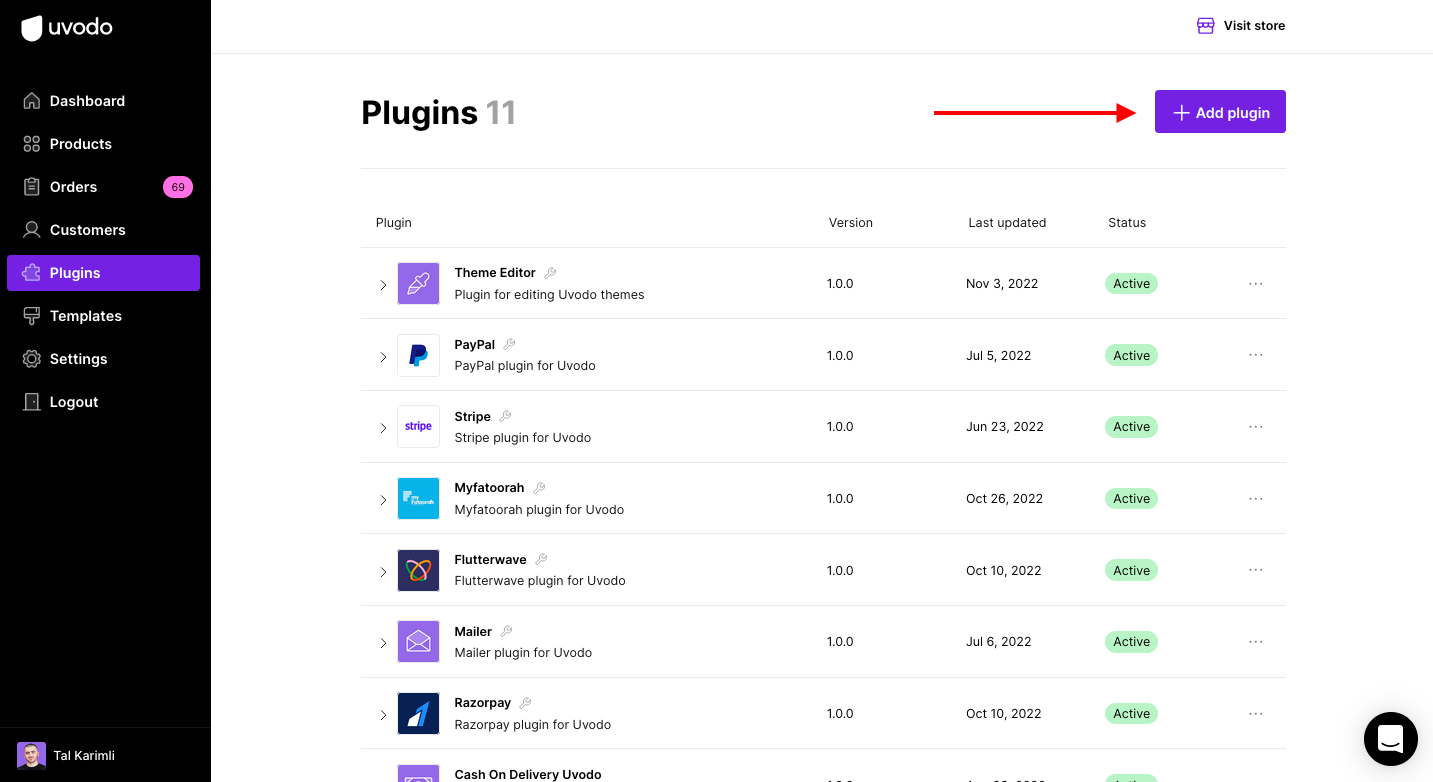The width and height of the screenshot is (1433, 782).
Task: Click the wrench icon beside Razorpay
Action: (x=525, y=702)
